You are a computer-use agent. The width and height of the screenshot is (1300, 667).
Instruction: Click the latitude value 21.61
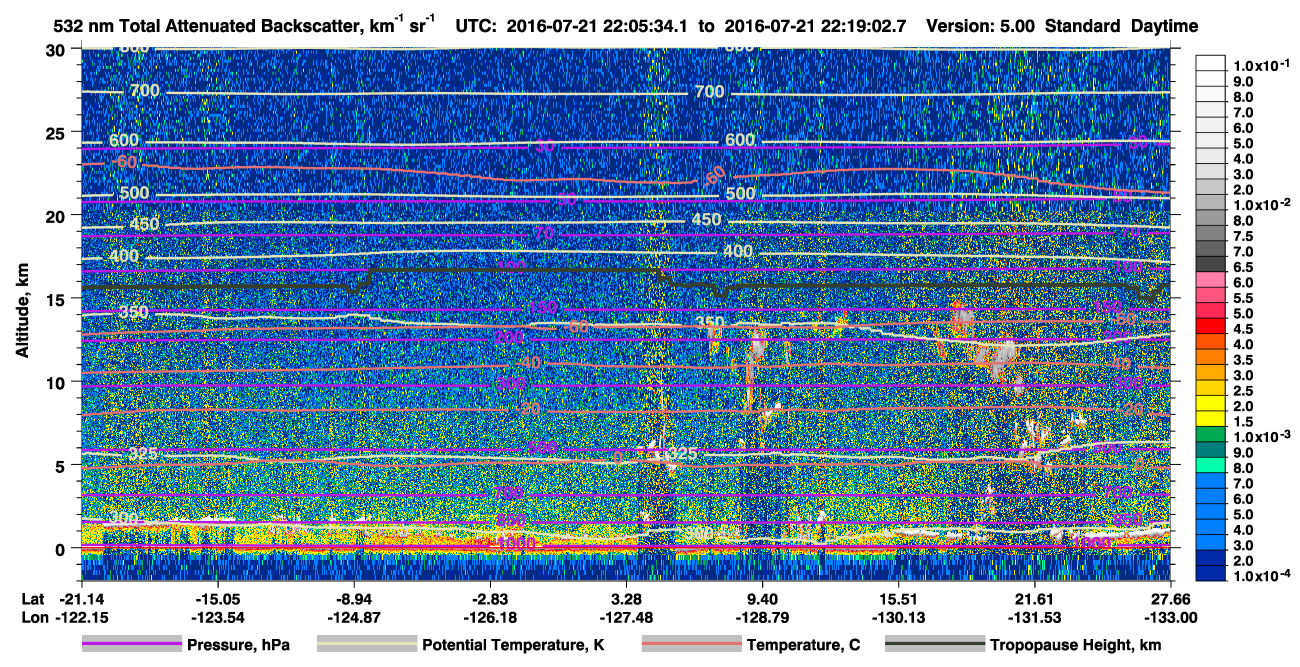(1035, 598)
